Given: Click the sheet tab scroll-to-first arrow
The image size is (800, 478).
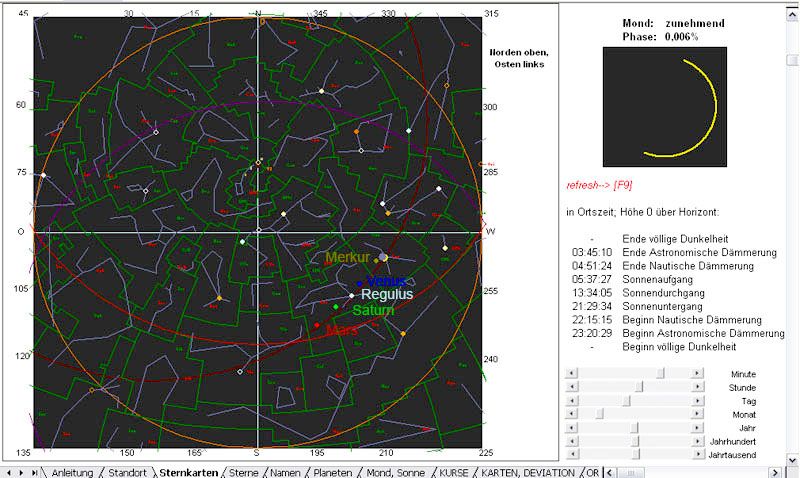Looking at the screenshot, I should click(x=9, y=472).
